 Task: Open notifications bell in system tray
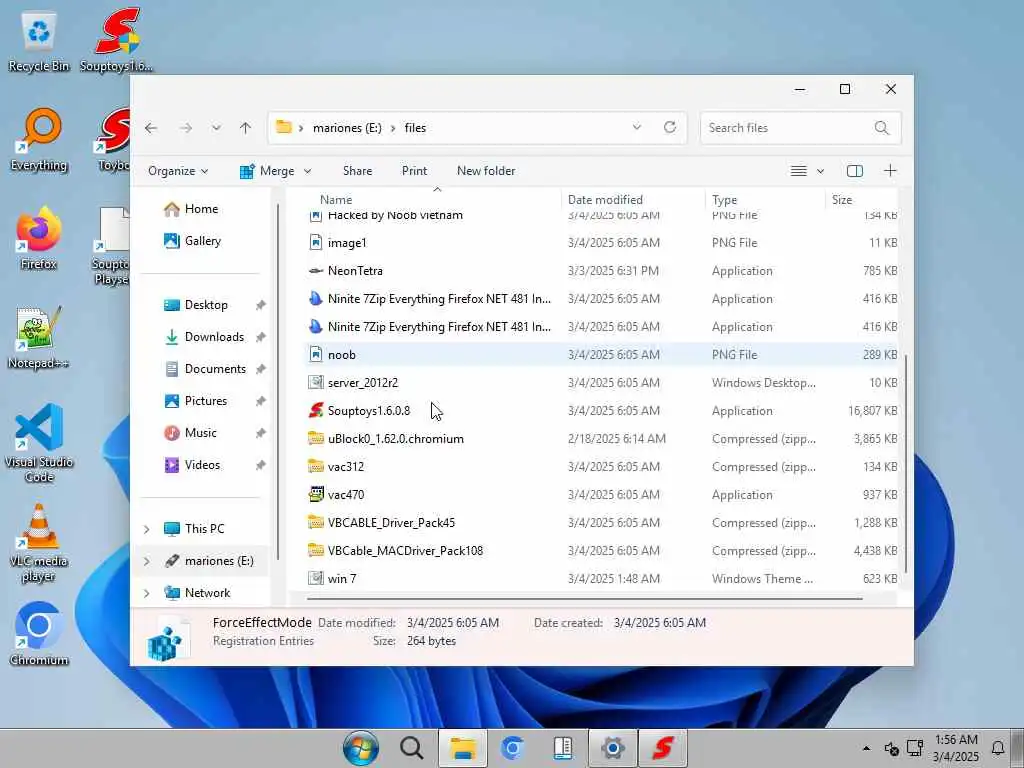[x=998, y=748]
